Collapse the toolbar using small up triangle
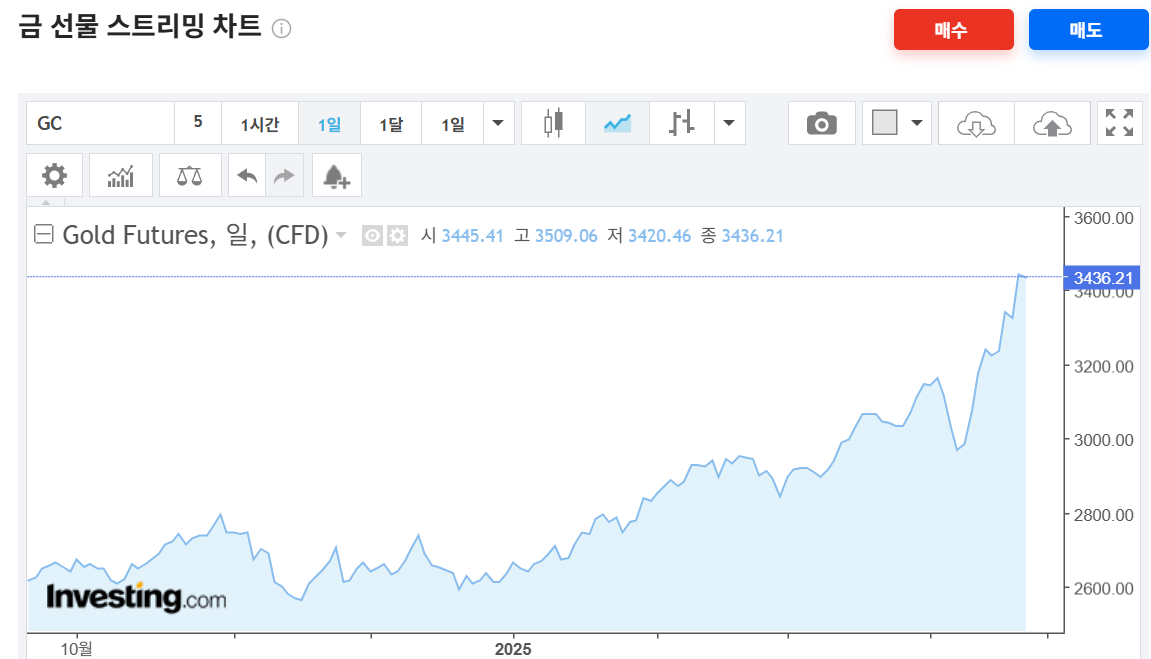This screenshot has height=659, width=1151. tap(46, 202)
